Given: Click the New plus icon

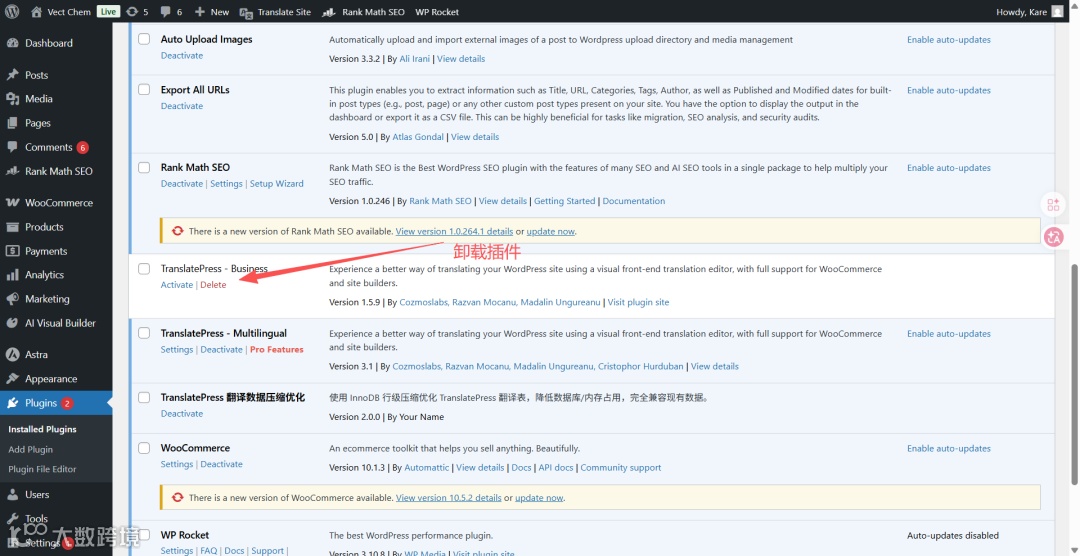Looking at the screenshot, I should [200, 12].
